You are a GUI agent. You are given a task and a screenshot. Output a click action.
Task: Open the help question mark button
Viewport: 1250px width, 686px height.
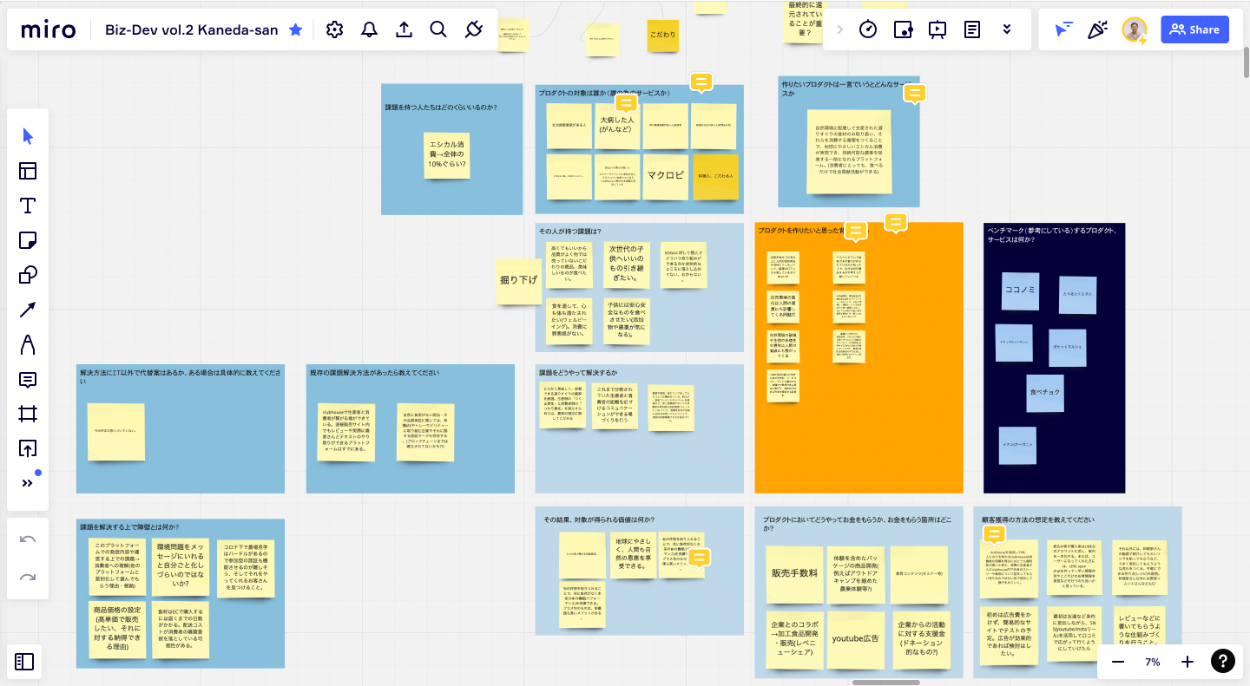tap(1222, 661)
